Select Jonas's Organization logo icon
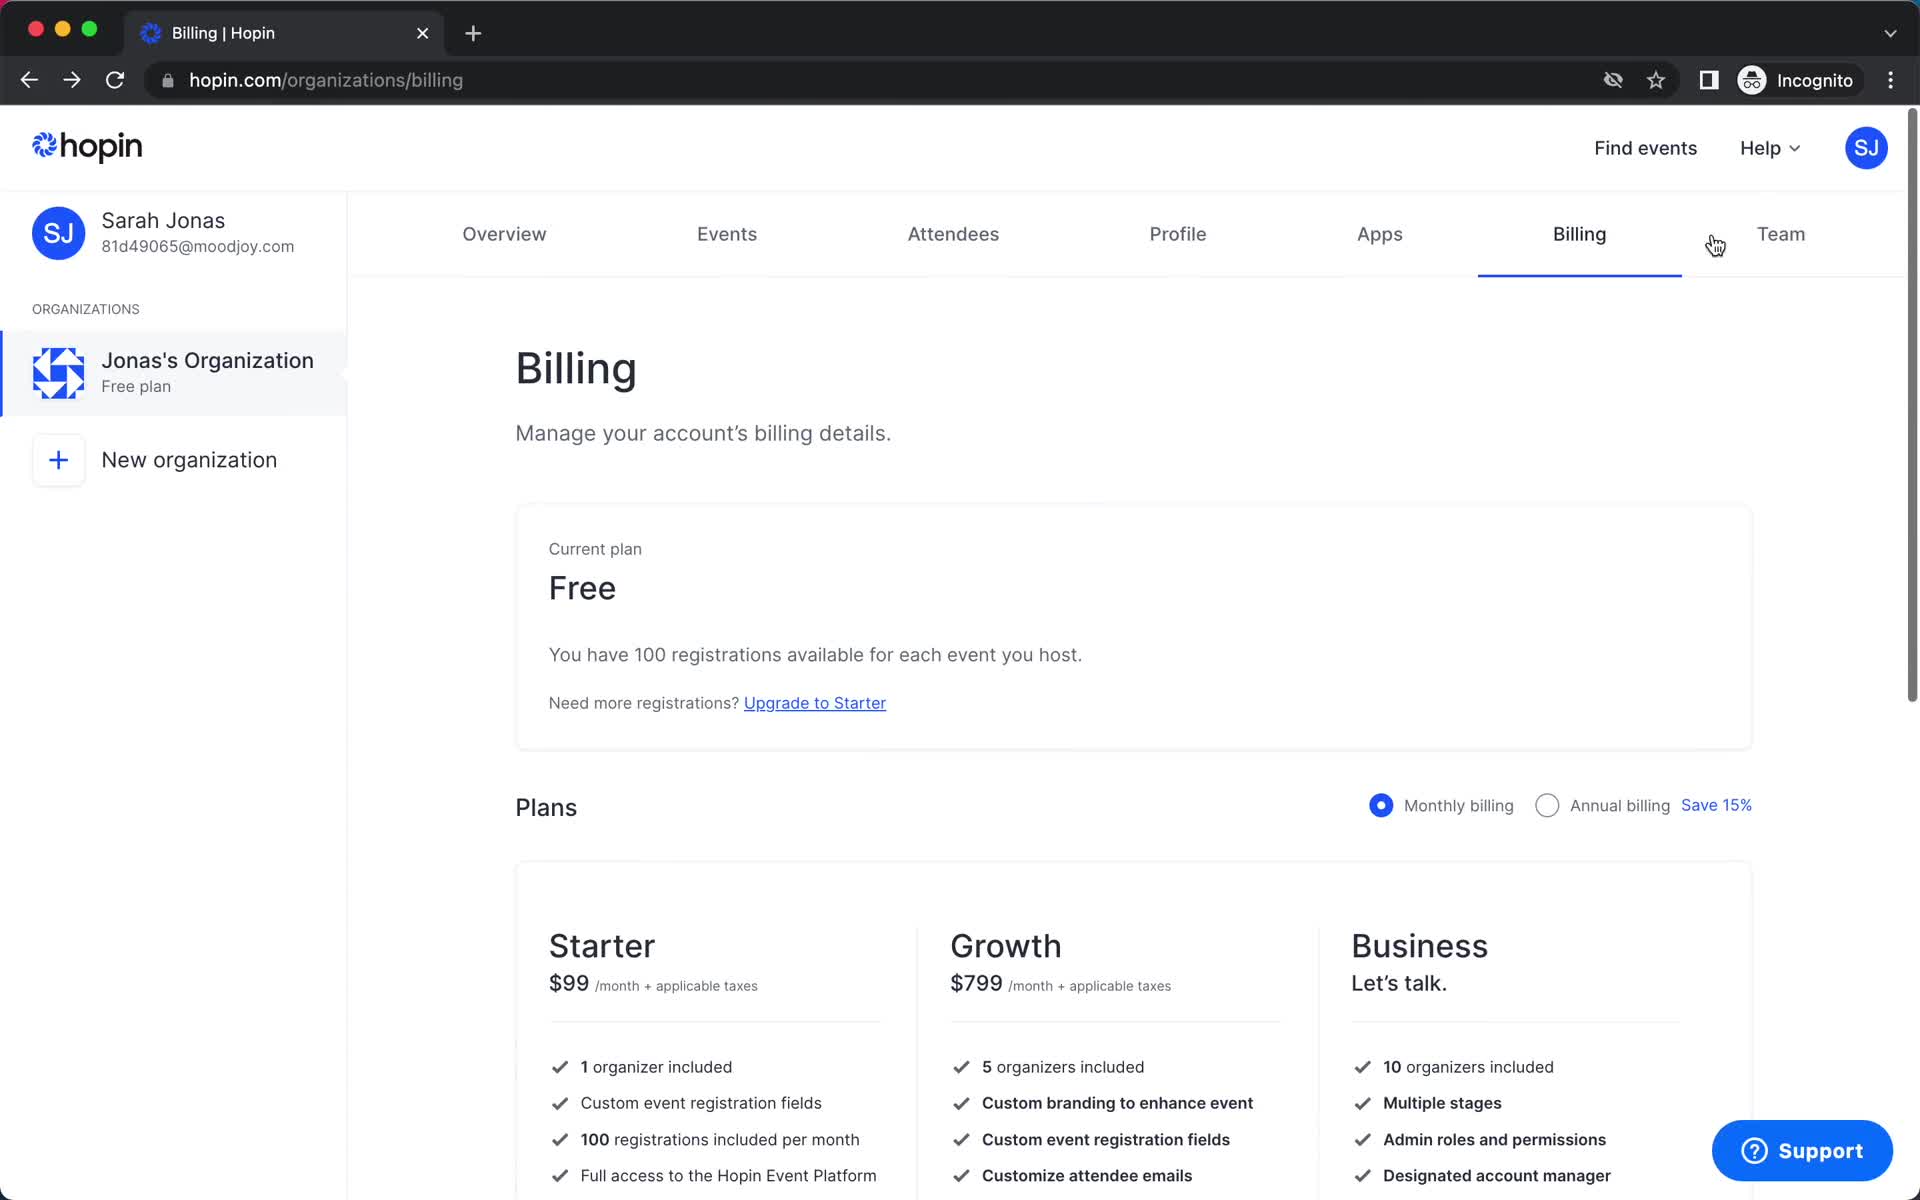The height and width of the screenshot is (1200, 1920). [x=58, y=373]
